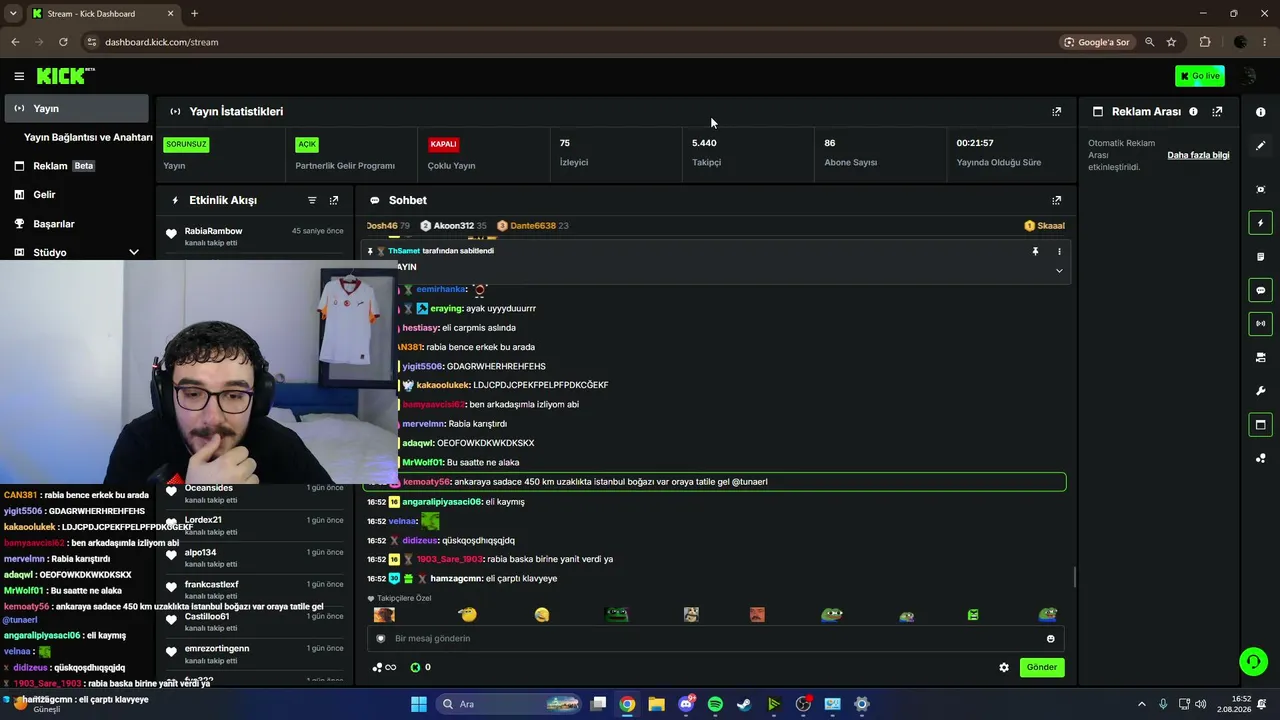Open the browser extensions puzzle icon

(x=1205, y=42)
